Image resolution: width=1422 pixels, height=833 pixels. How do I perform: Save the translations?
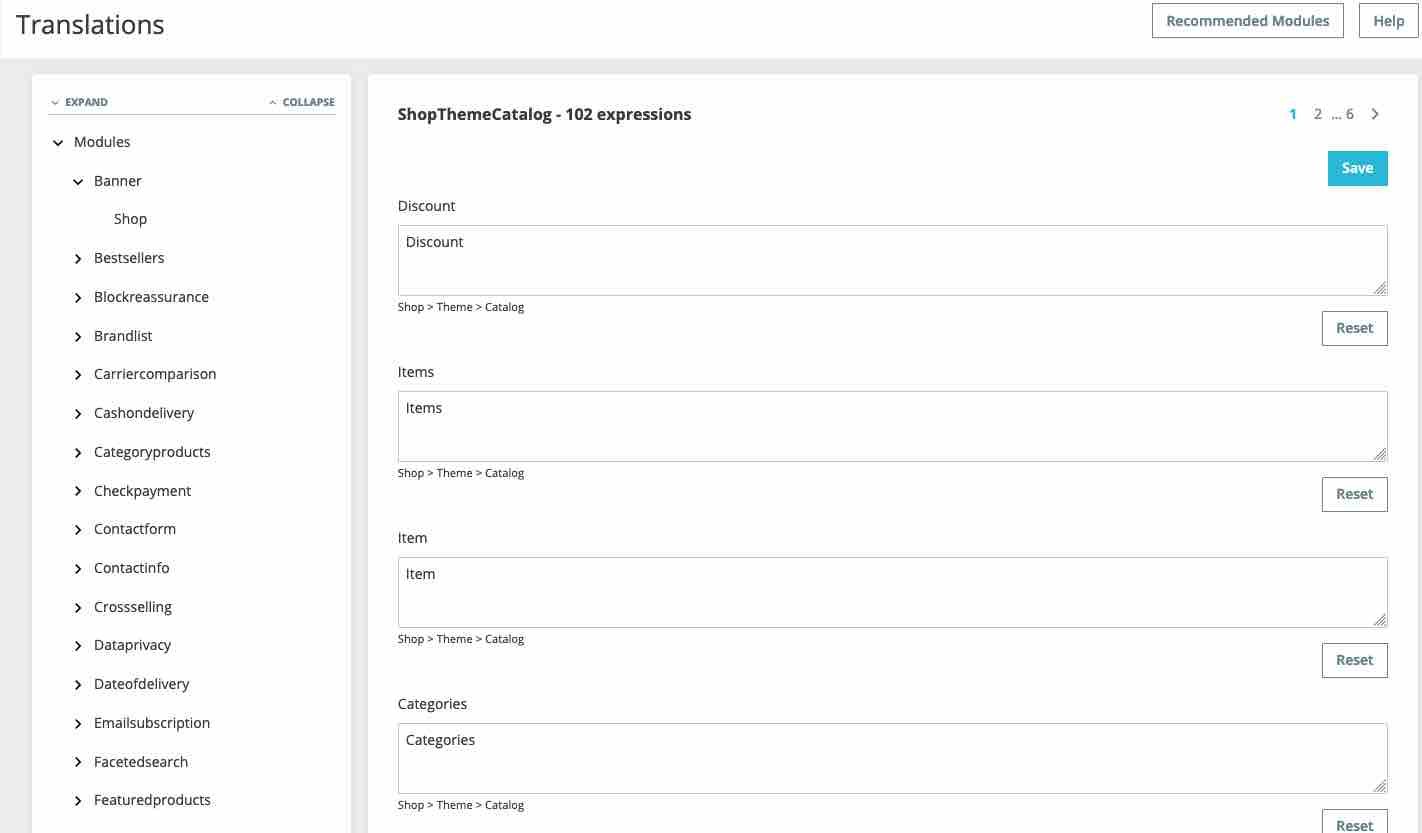(1357, 168)
